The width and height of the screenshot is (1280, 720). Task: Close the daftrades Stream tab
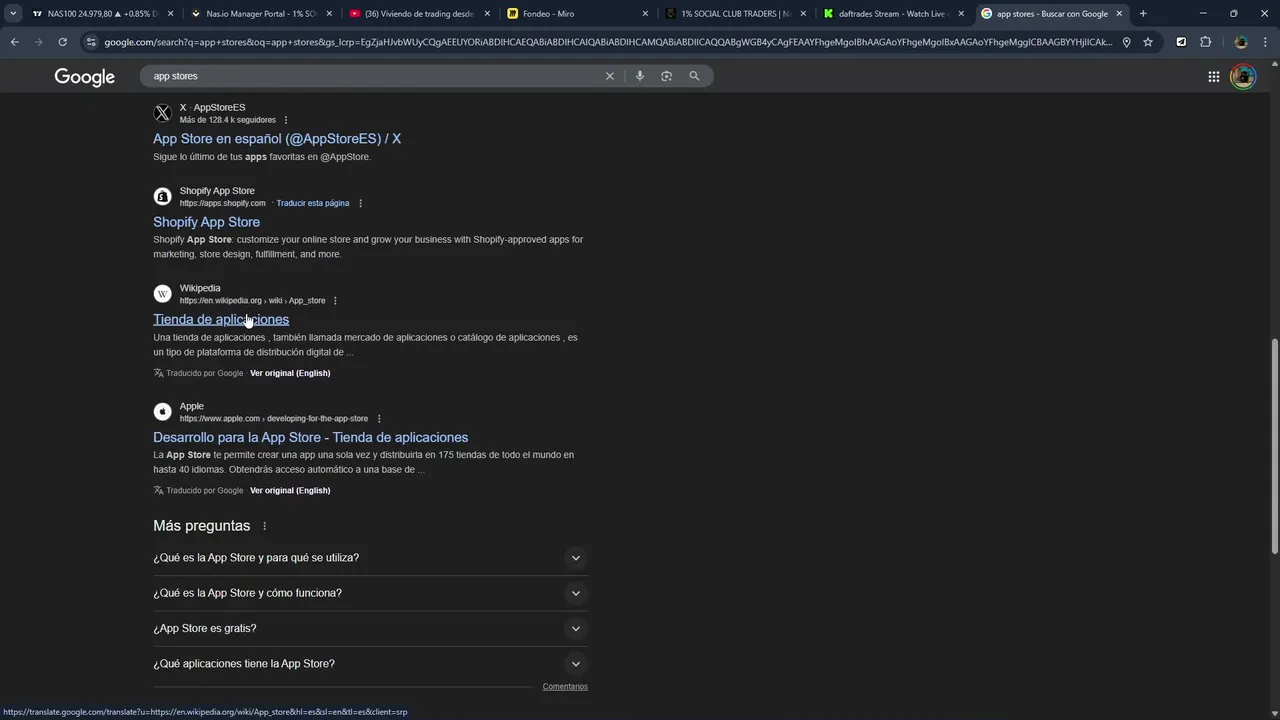(x=961, y=14)
